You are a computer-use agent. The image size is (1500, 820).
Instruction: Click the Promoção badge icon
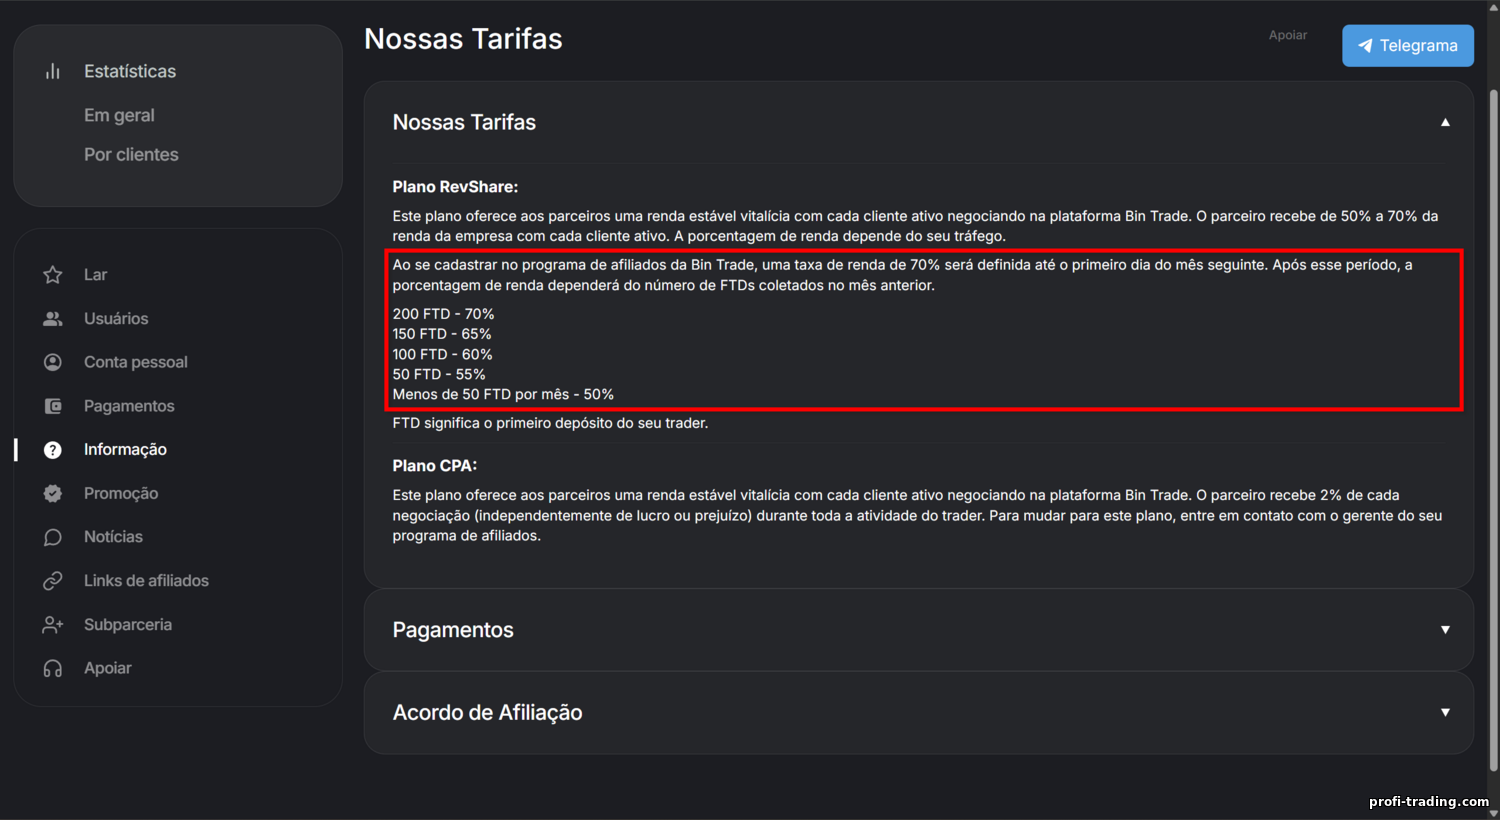click(53, 493)
